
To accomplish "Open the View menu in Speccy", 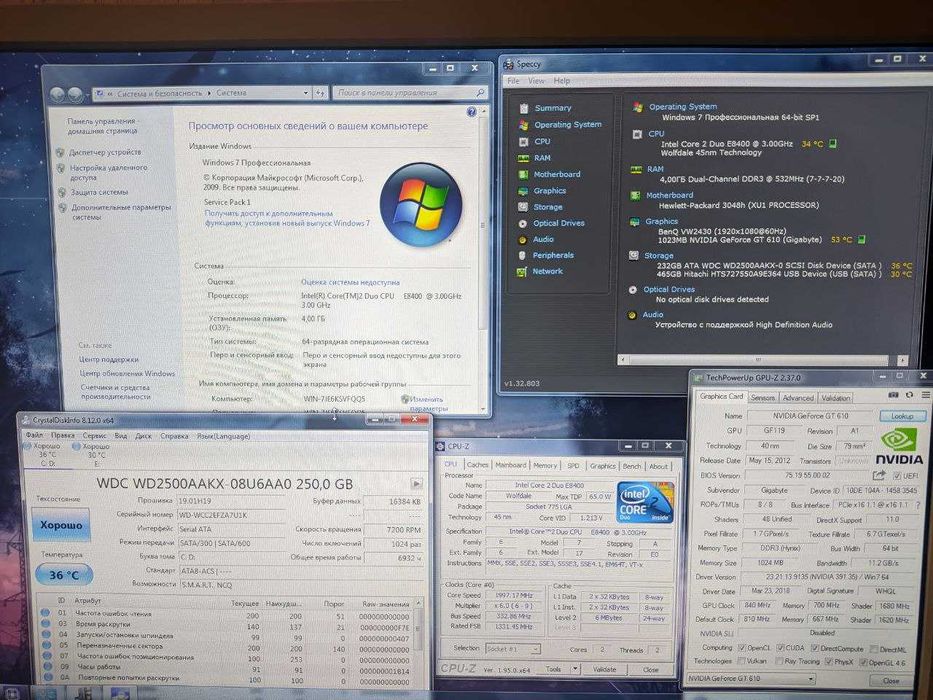I will 536,80.
